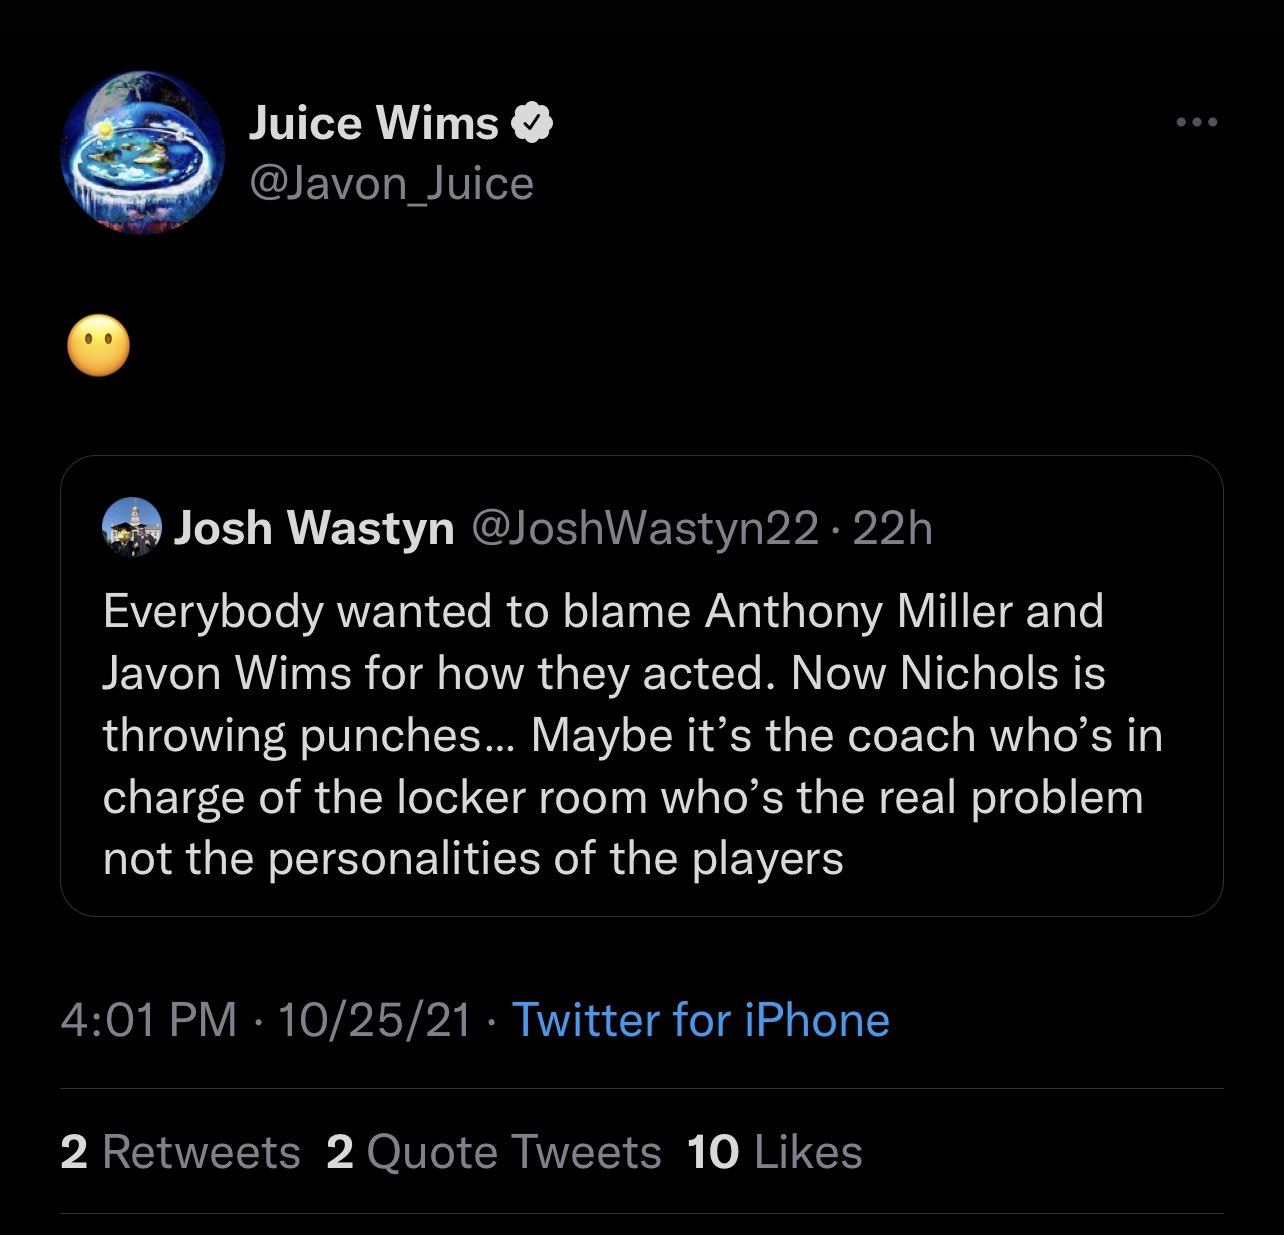Open the @JoshWastyn22 handle
The width and height of the screenshot is (1284, 1235).
(x=644, y=528)
